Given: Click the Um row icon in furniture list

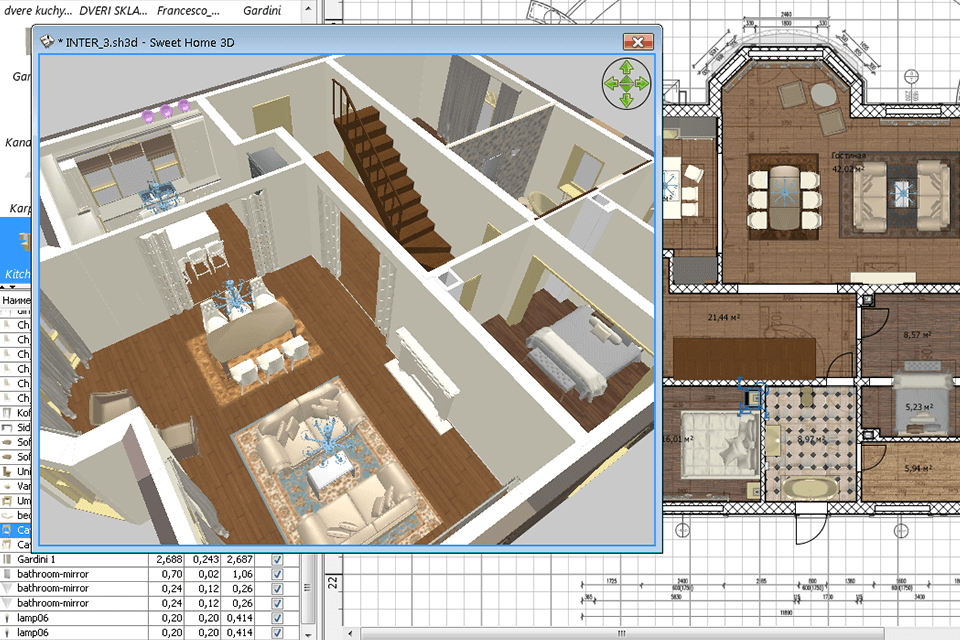Looking at the screenshot, I should tap(7, 501).
